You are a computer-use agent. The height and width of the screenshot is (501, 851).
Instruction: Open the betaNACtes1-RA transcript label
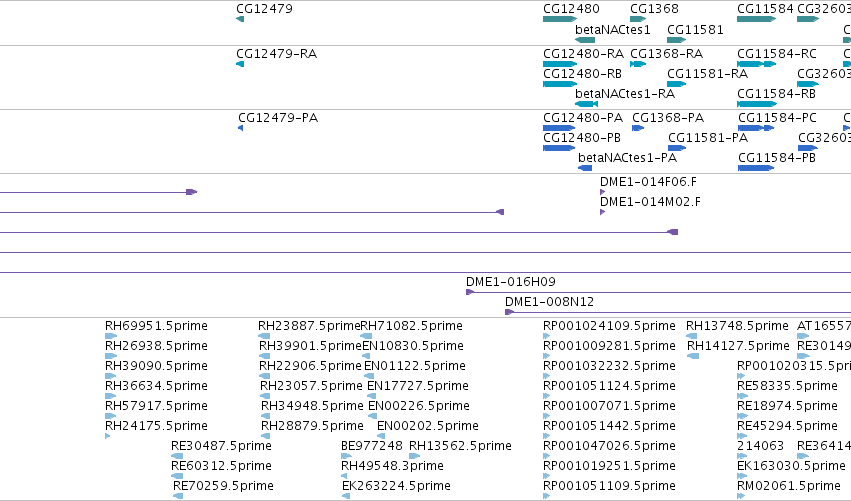pos(625,94)
